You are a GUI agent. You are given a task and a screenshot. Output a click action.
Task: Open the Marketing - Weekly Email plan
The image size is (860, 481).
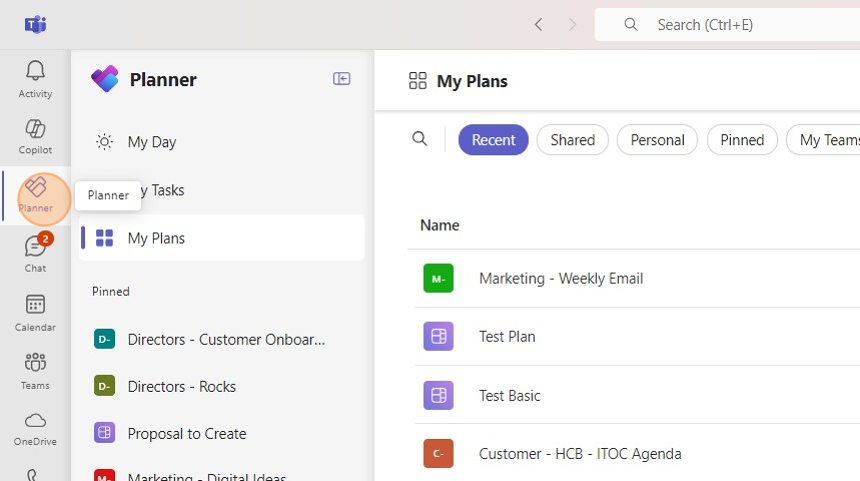(x=561, y=278)
